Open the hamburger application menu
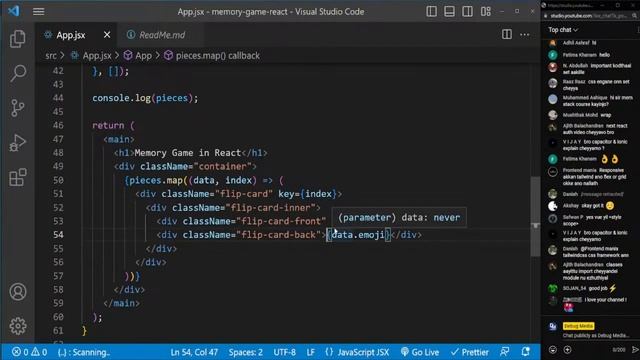This screenshot has height=360, width=640. tap(39, 11)
